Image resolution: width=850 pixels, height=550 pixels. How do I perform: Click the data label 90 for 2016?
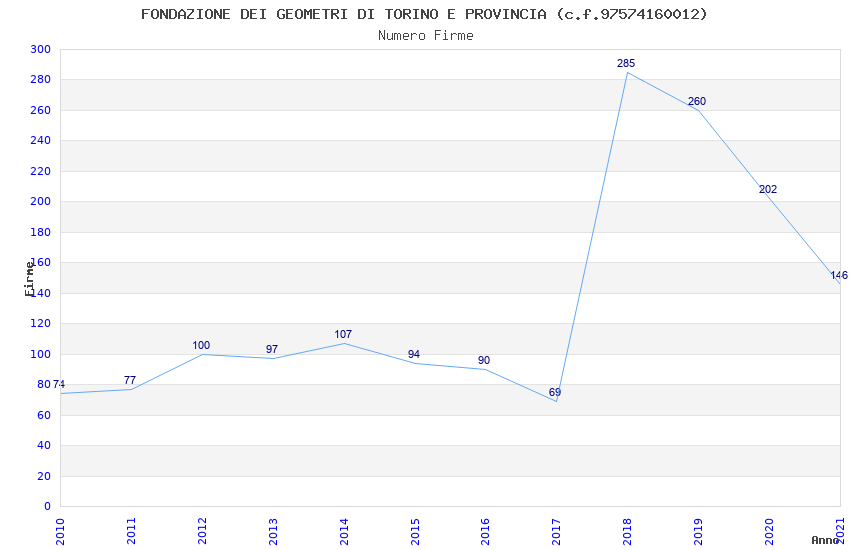click(x=484, y=360)
